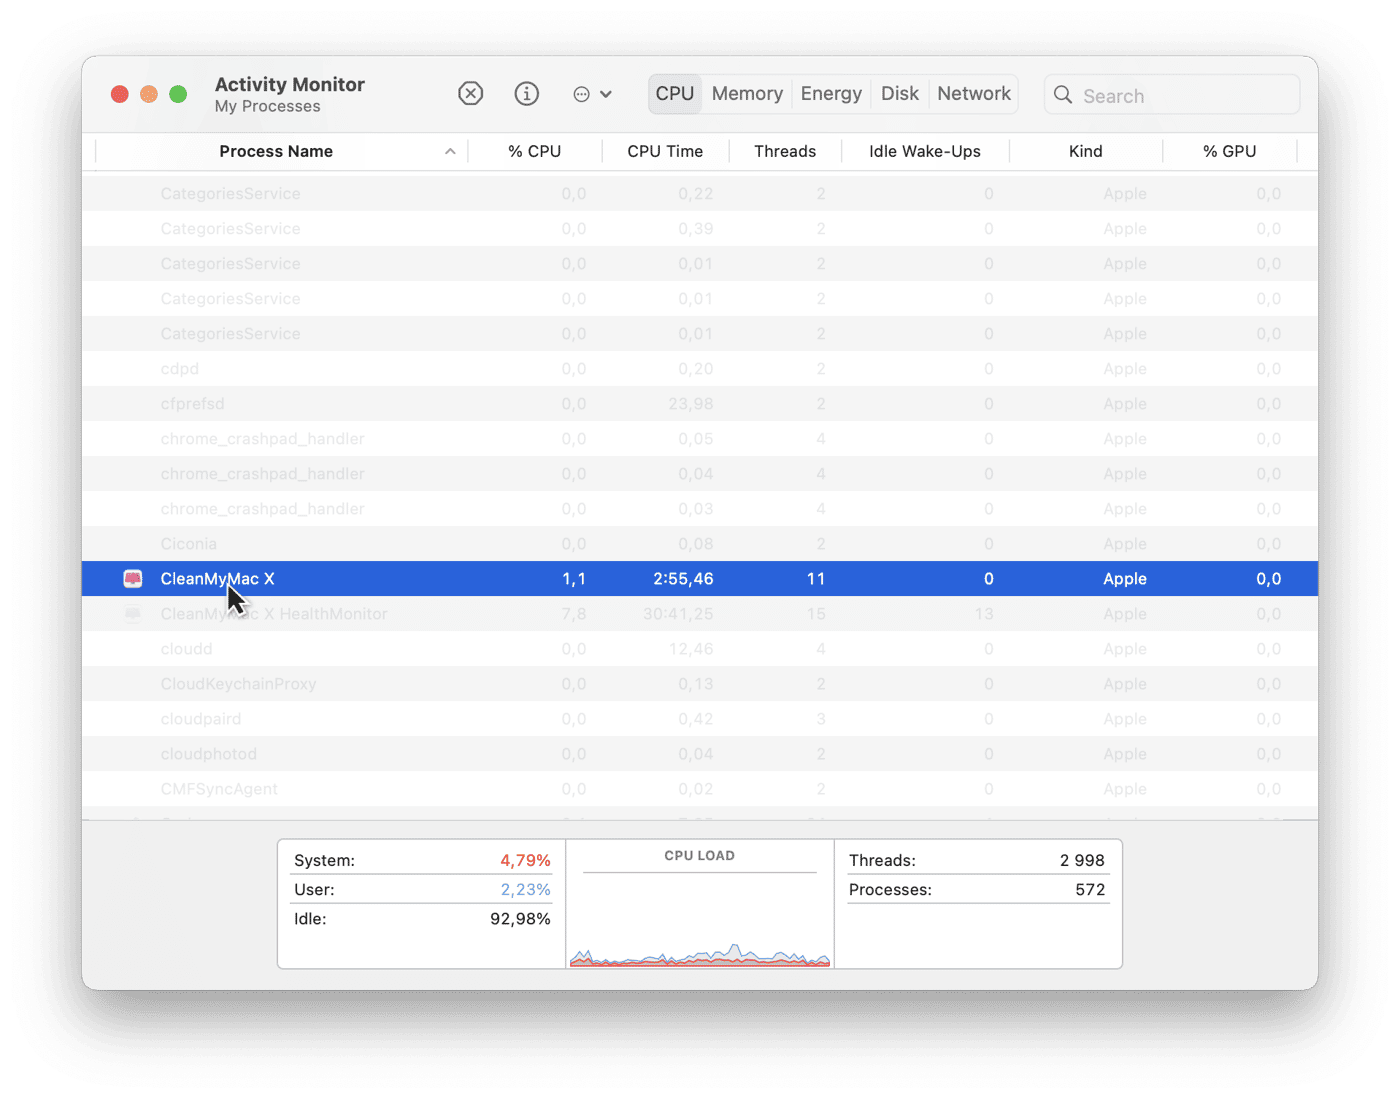Switch to the Network tab

[974, 94]
